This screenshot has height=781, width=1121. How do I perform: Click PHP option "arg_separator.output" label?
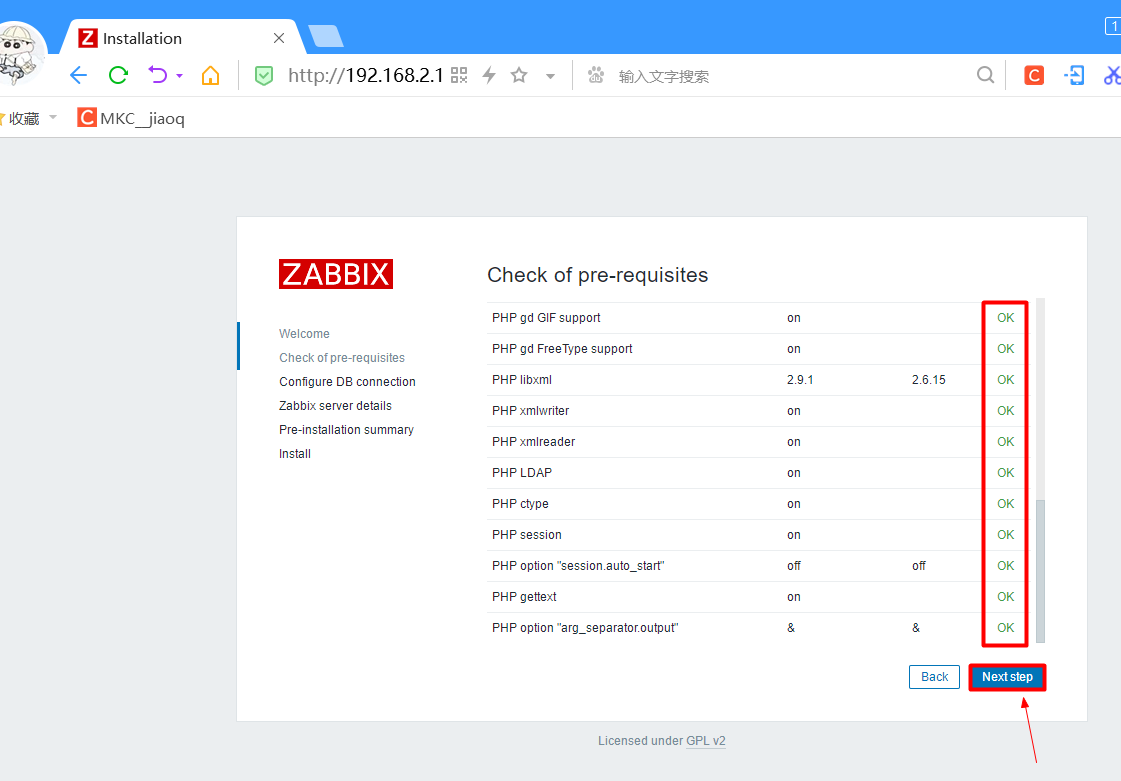pos(585,628)
